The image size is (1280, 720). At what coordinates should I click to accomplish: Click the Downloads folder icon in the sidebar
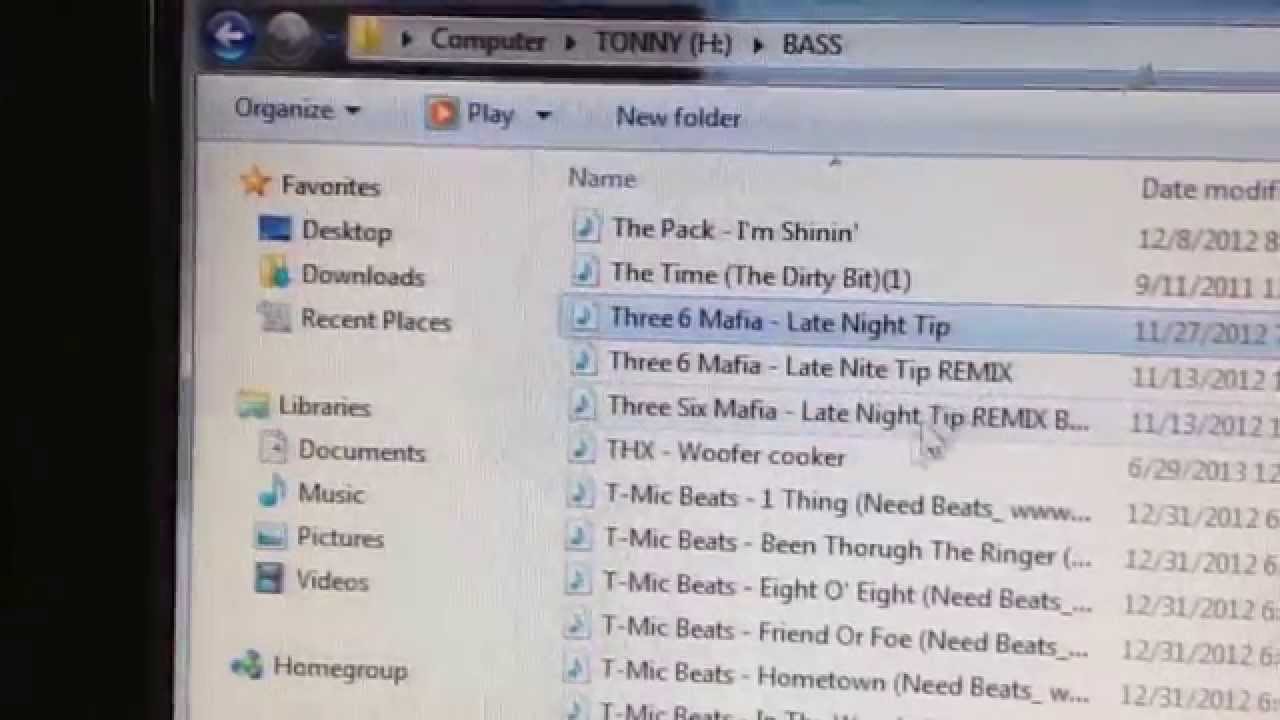274,273
